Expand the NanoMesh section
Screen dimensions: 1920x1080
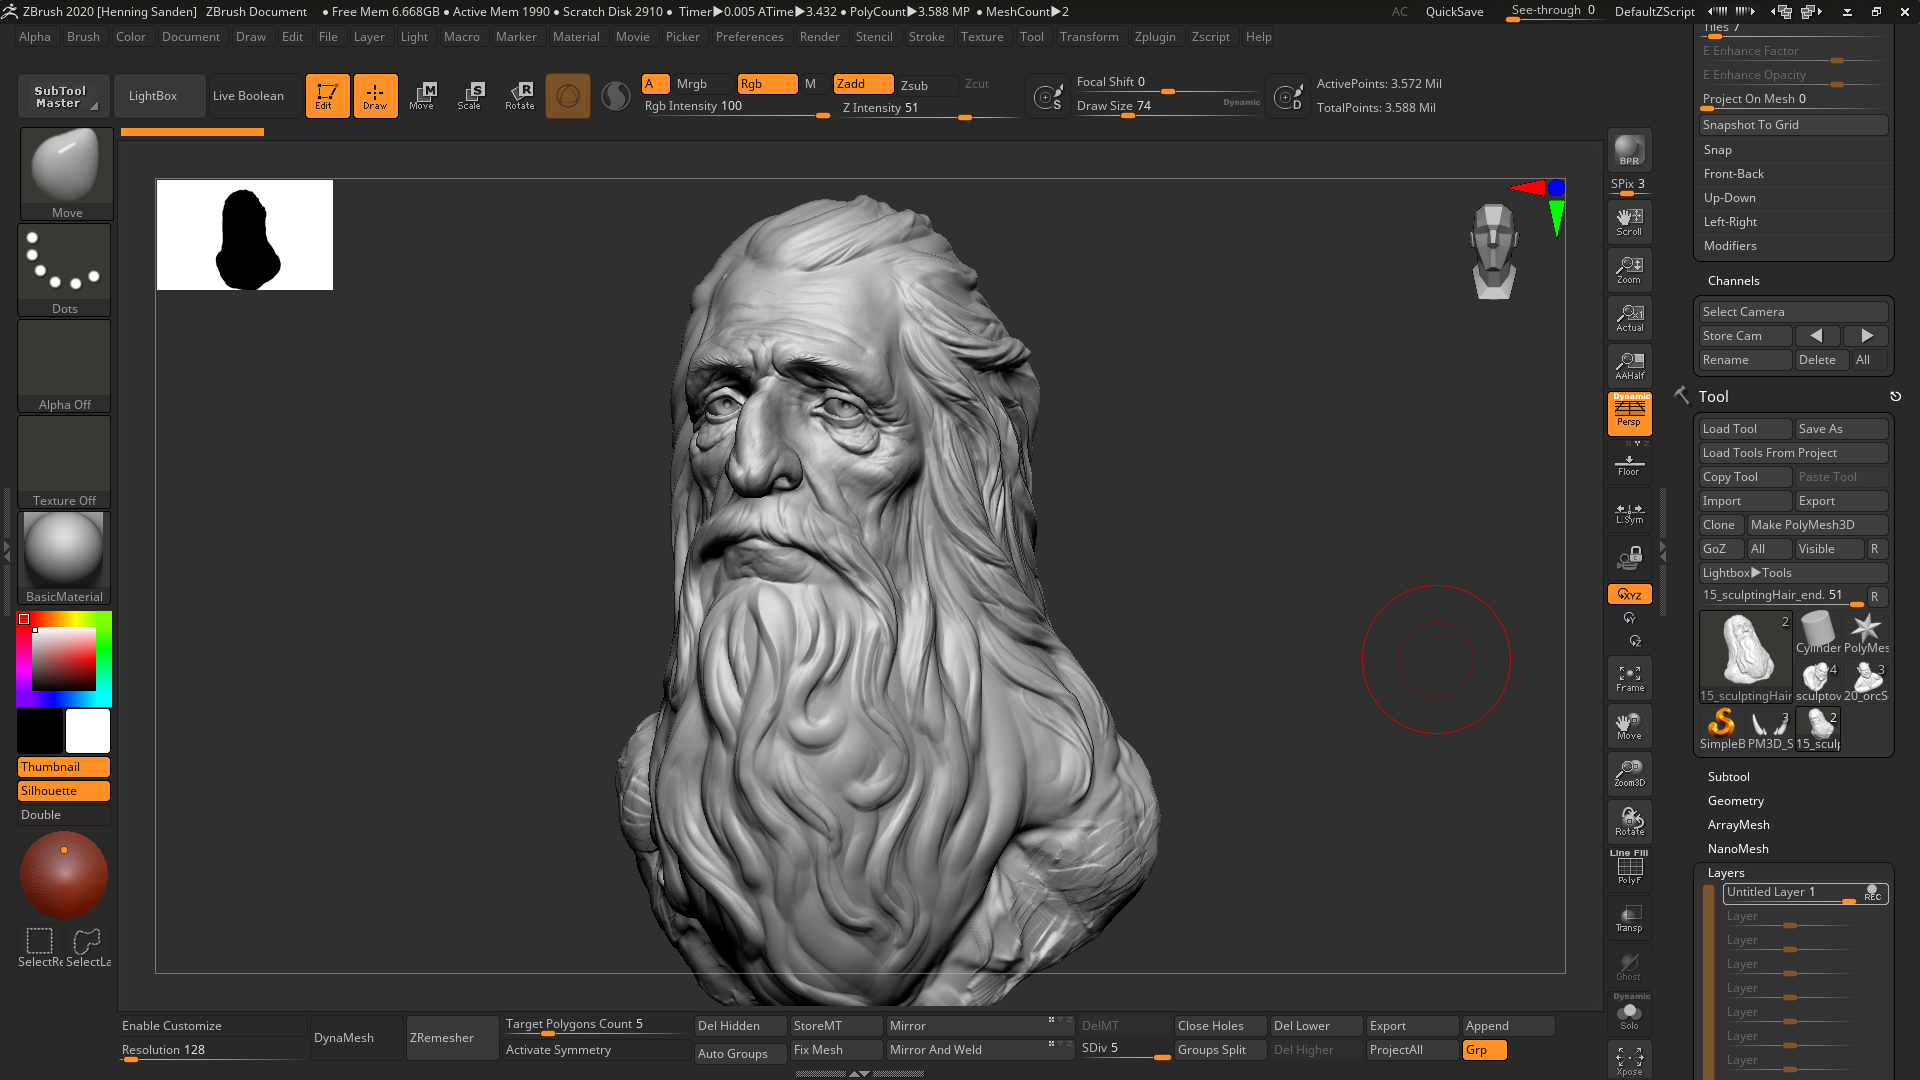click(1738, 849)
